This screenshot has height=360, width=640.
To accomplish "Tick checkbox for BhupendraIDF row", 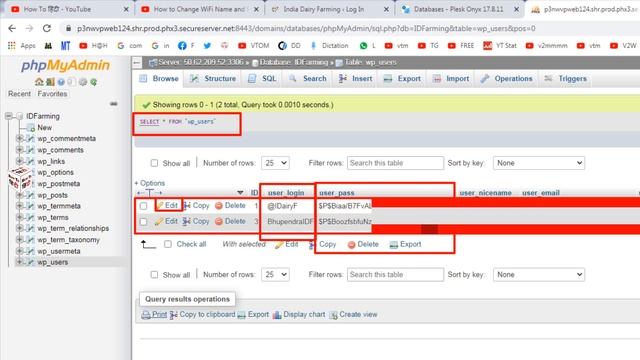I will point(143,222).
